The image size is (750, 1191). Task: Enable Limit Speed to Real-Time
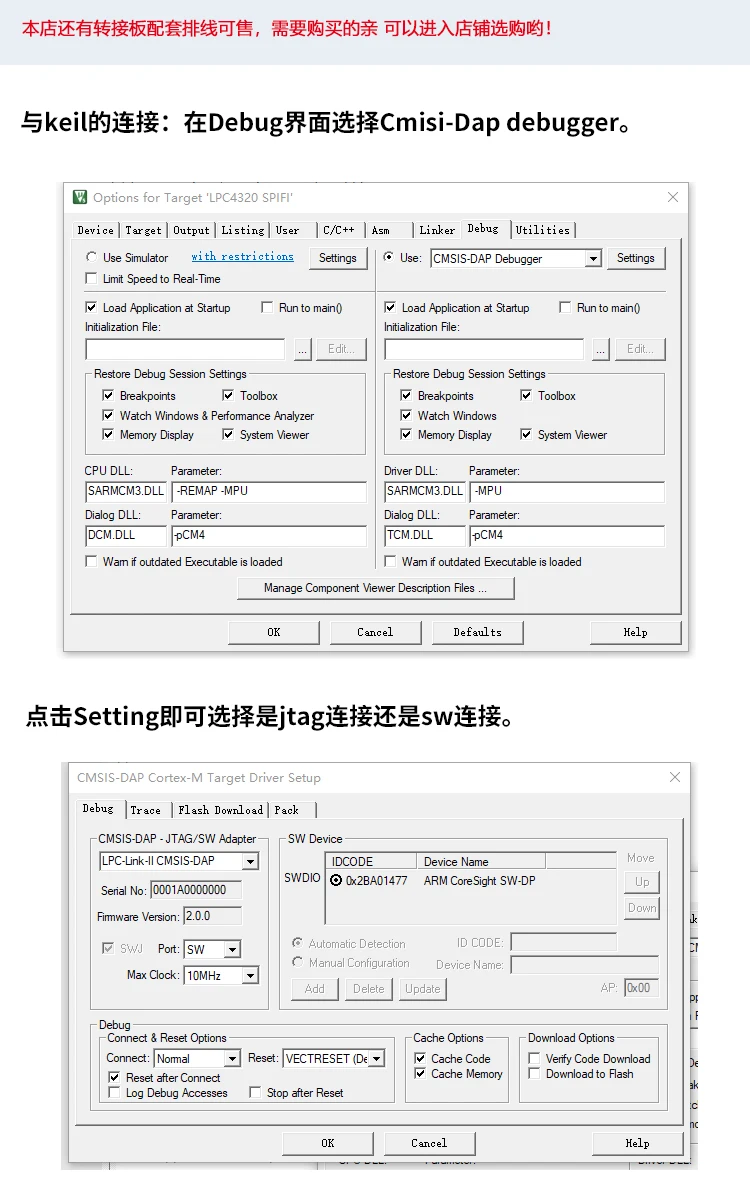pyautogui.click(x=91, y=279)
